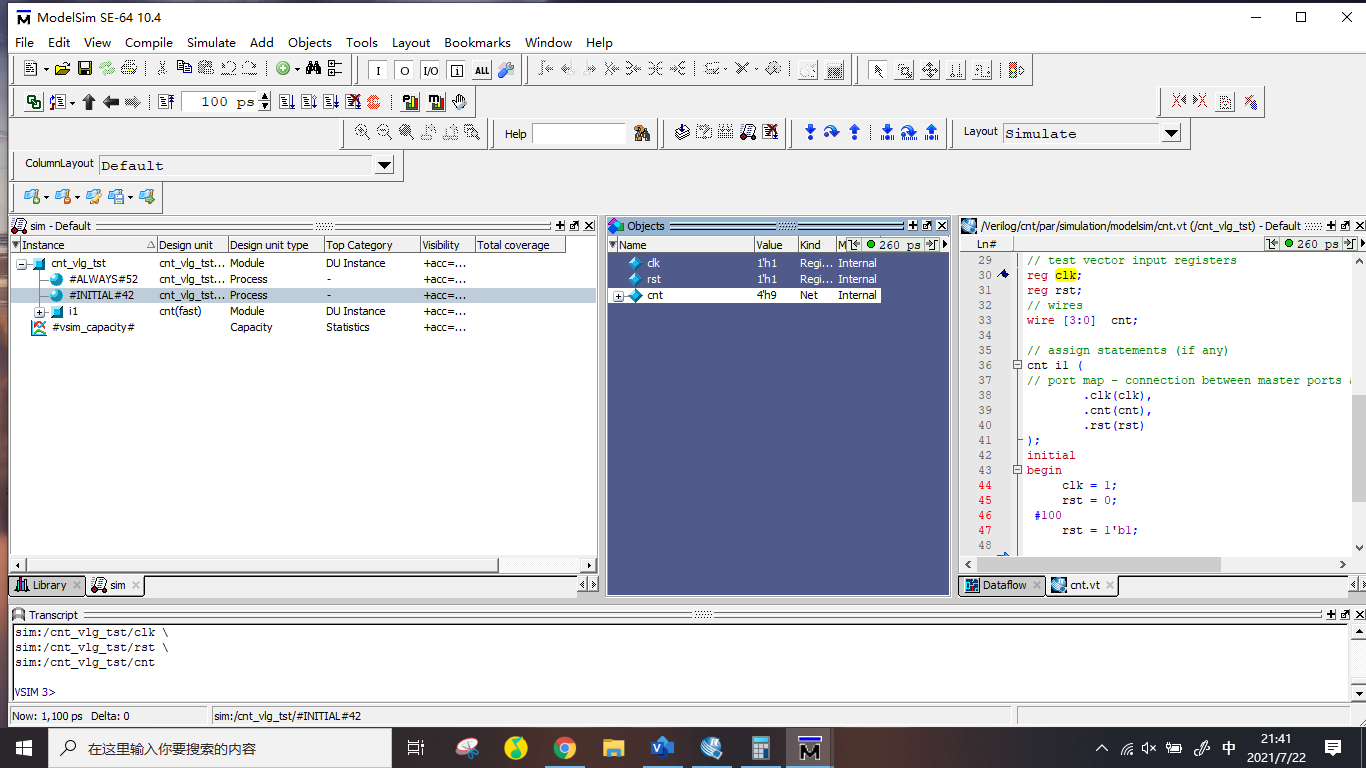
Task: Click the Help search binoculars icon
Action: coord(642,133)
